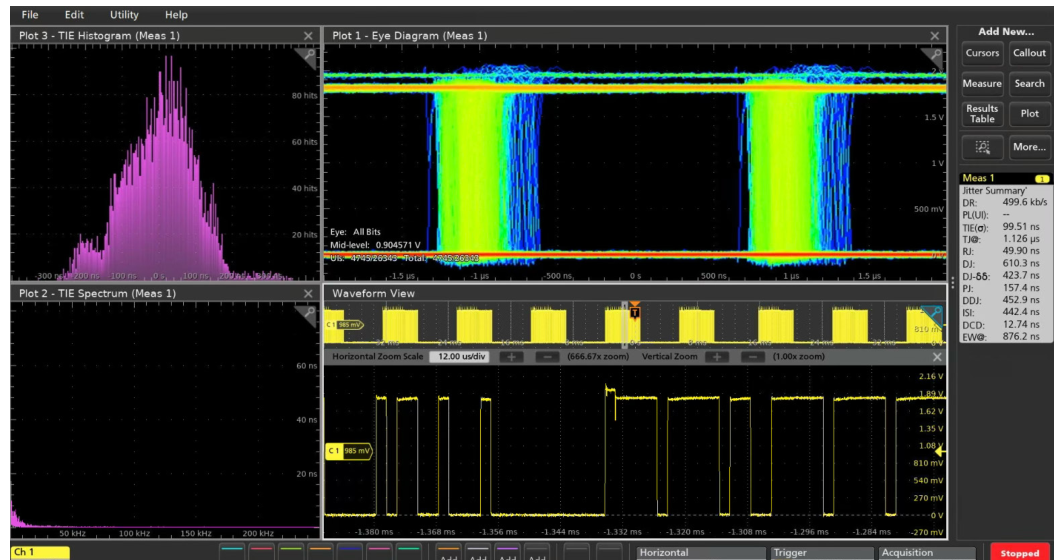Open the Measure dialog

pos(982,84)
